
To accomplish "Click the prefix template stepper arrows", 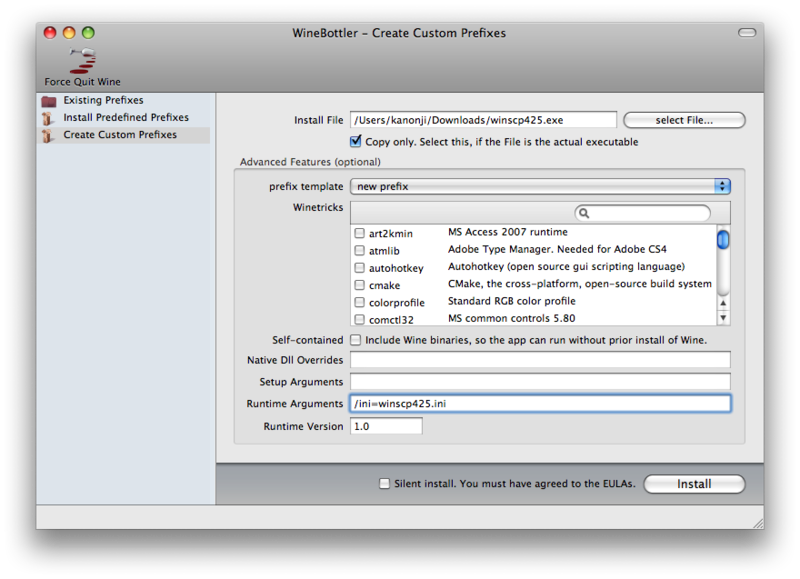I will click(722, 186).
